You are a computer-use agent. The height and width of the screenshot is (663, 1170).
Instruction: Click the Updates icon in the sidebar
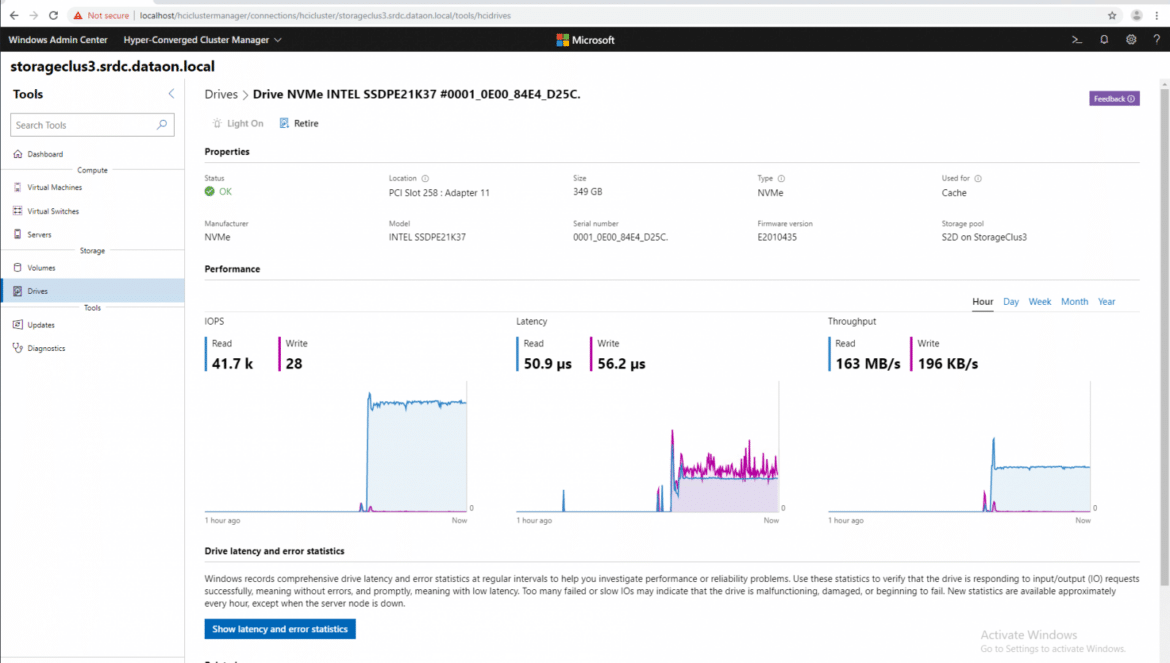coord(18,324)
